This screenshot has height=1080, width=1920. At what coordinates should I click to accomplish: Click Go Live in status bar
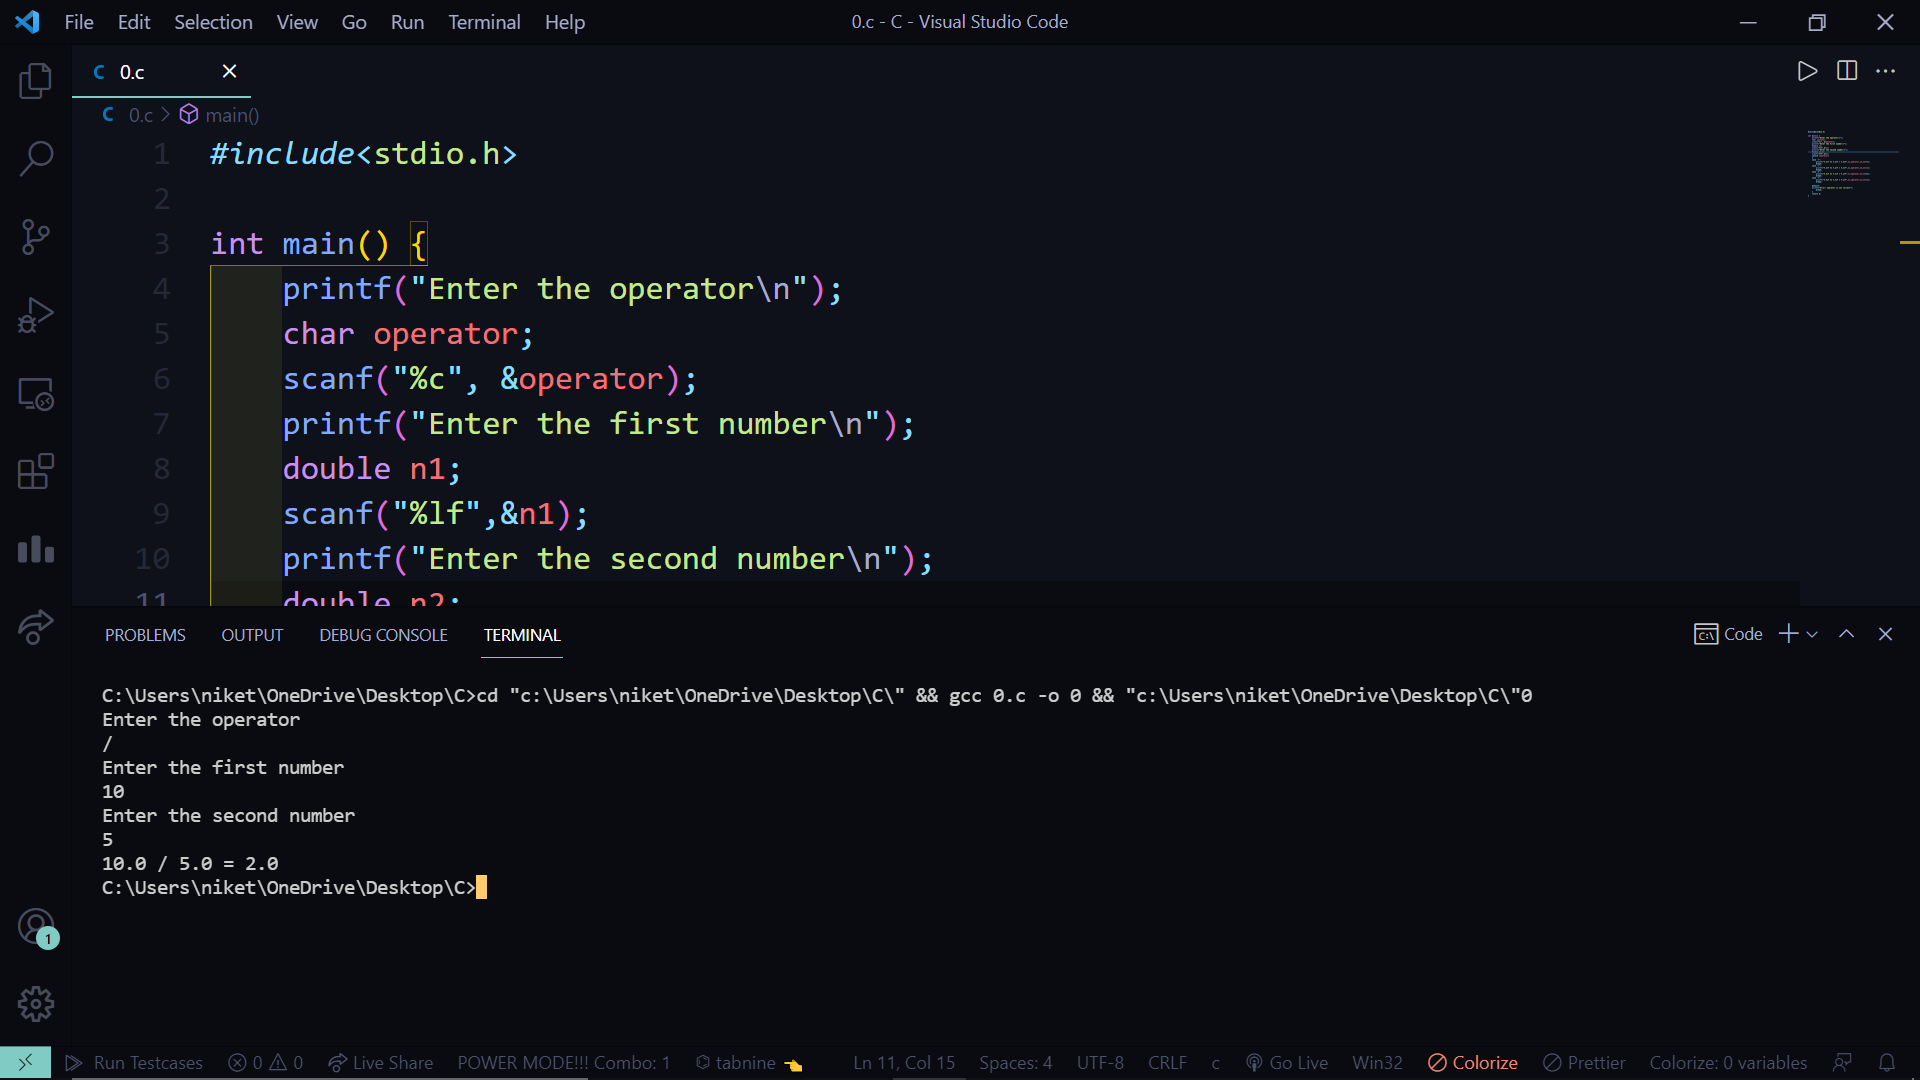[x=1287, y=1062]
